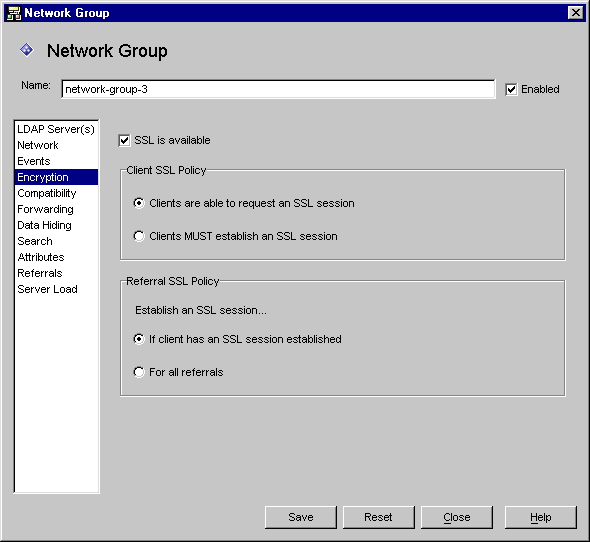Open the Events section
This screenshot has width=590, height=542.
coord(56,161)
